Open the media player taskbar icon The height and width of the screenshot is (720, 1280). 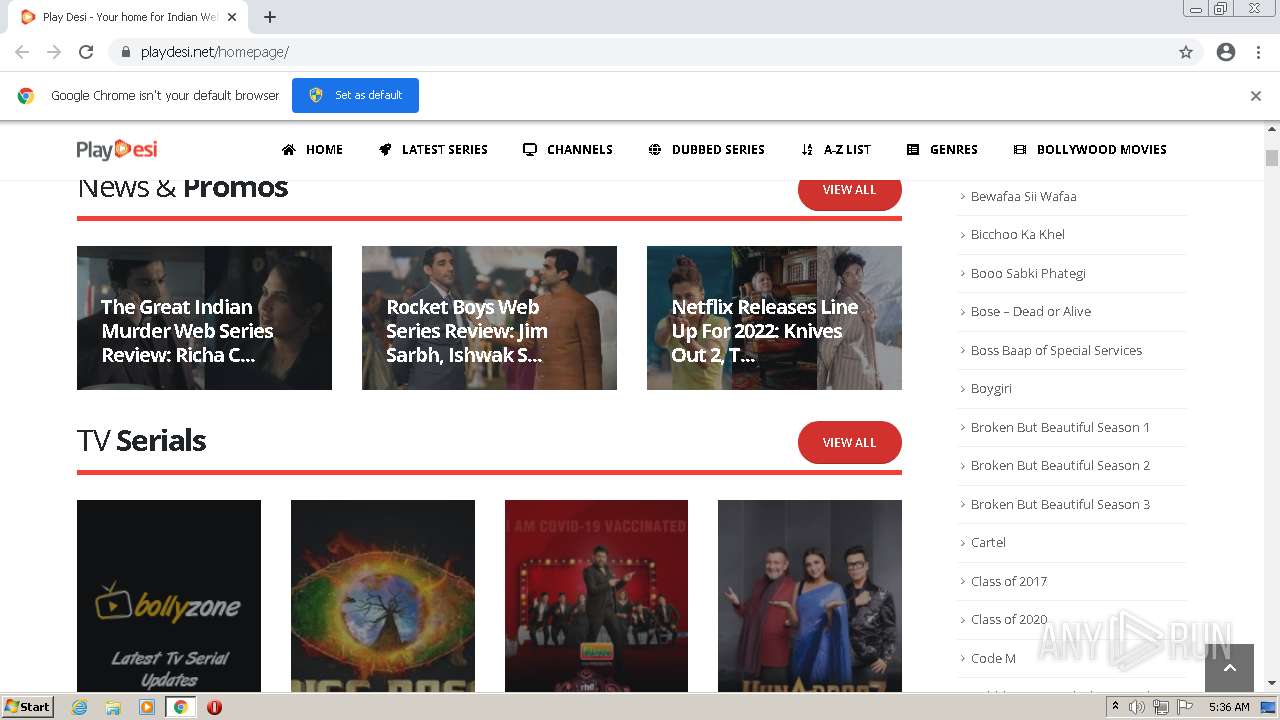pyautogui.click(x=147, y=707)
